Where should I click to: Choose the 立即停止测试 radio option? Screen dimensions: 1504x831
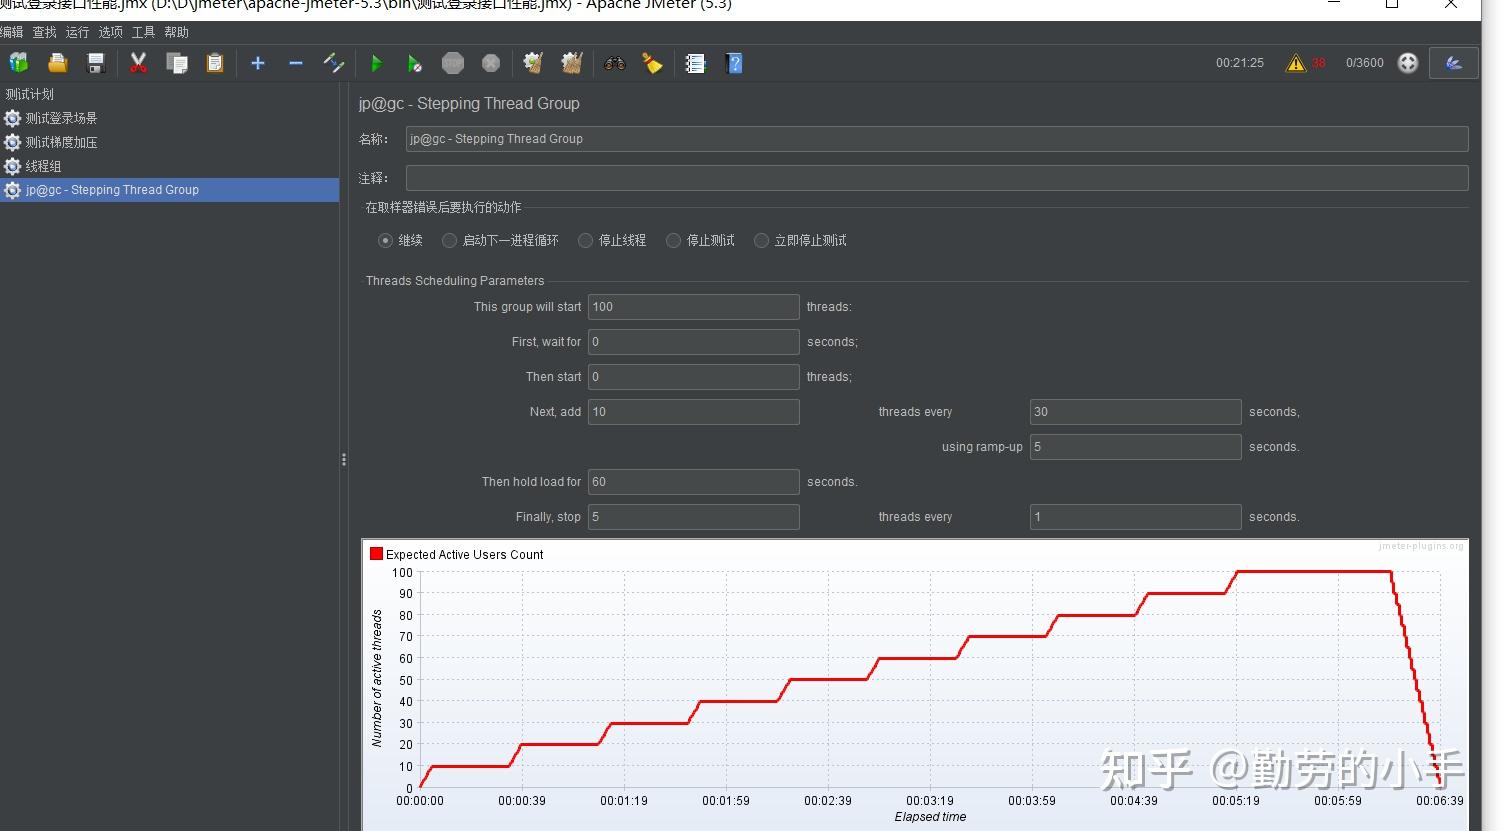tap(762, 241)
